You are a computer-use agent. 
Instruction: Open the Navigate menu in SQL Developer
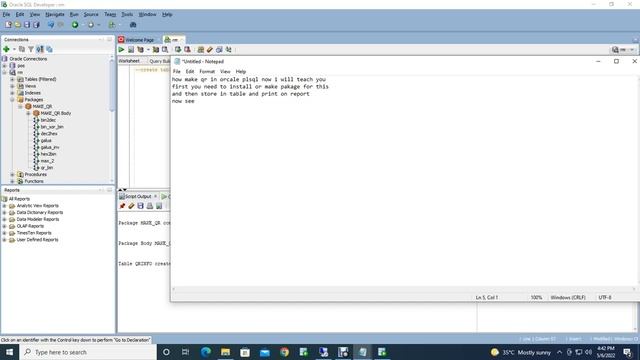(x=55, y=14)
